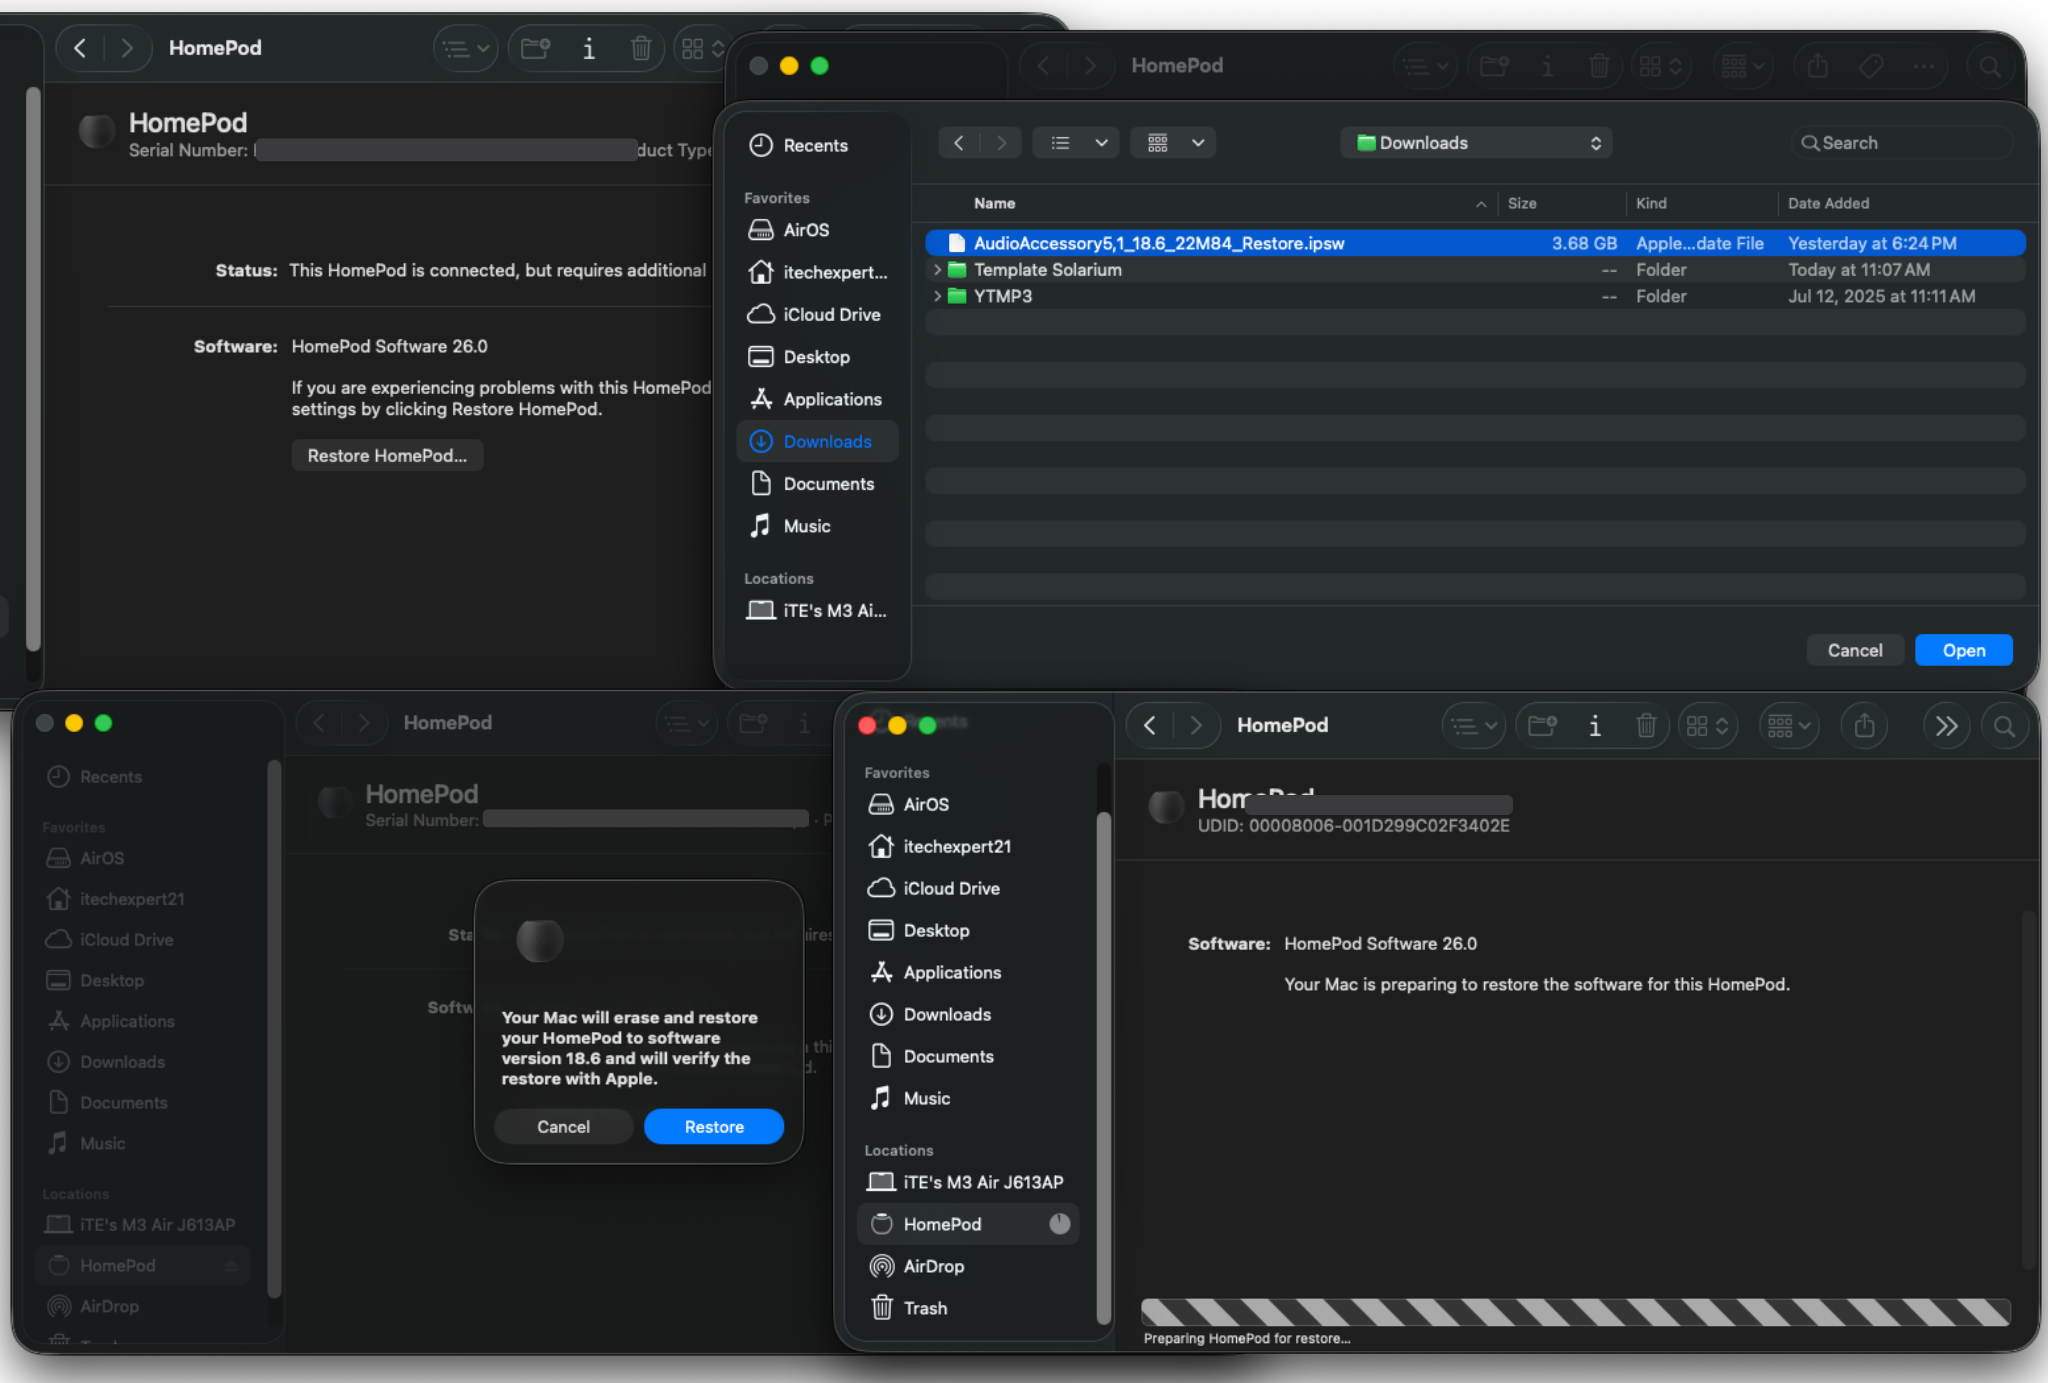The width and height of the screenshot is (2048, 1383).
Task: Click trash icon in top-left window toolbar
Action: pos(641,48)
